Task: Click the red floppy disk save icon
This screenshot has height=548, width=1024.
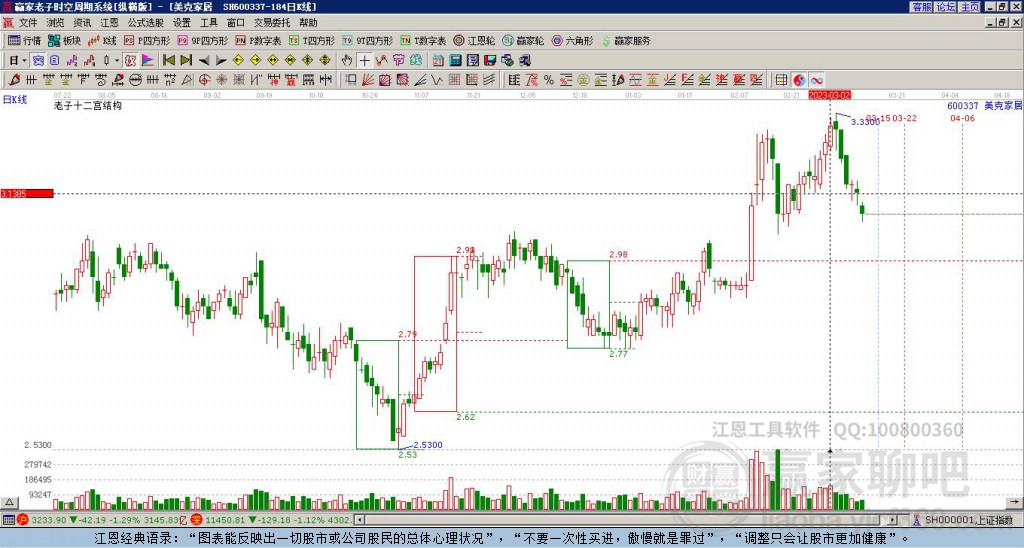Action: pyautogui.click(x=490, y=61)
